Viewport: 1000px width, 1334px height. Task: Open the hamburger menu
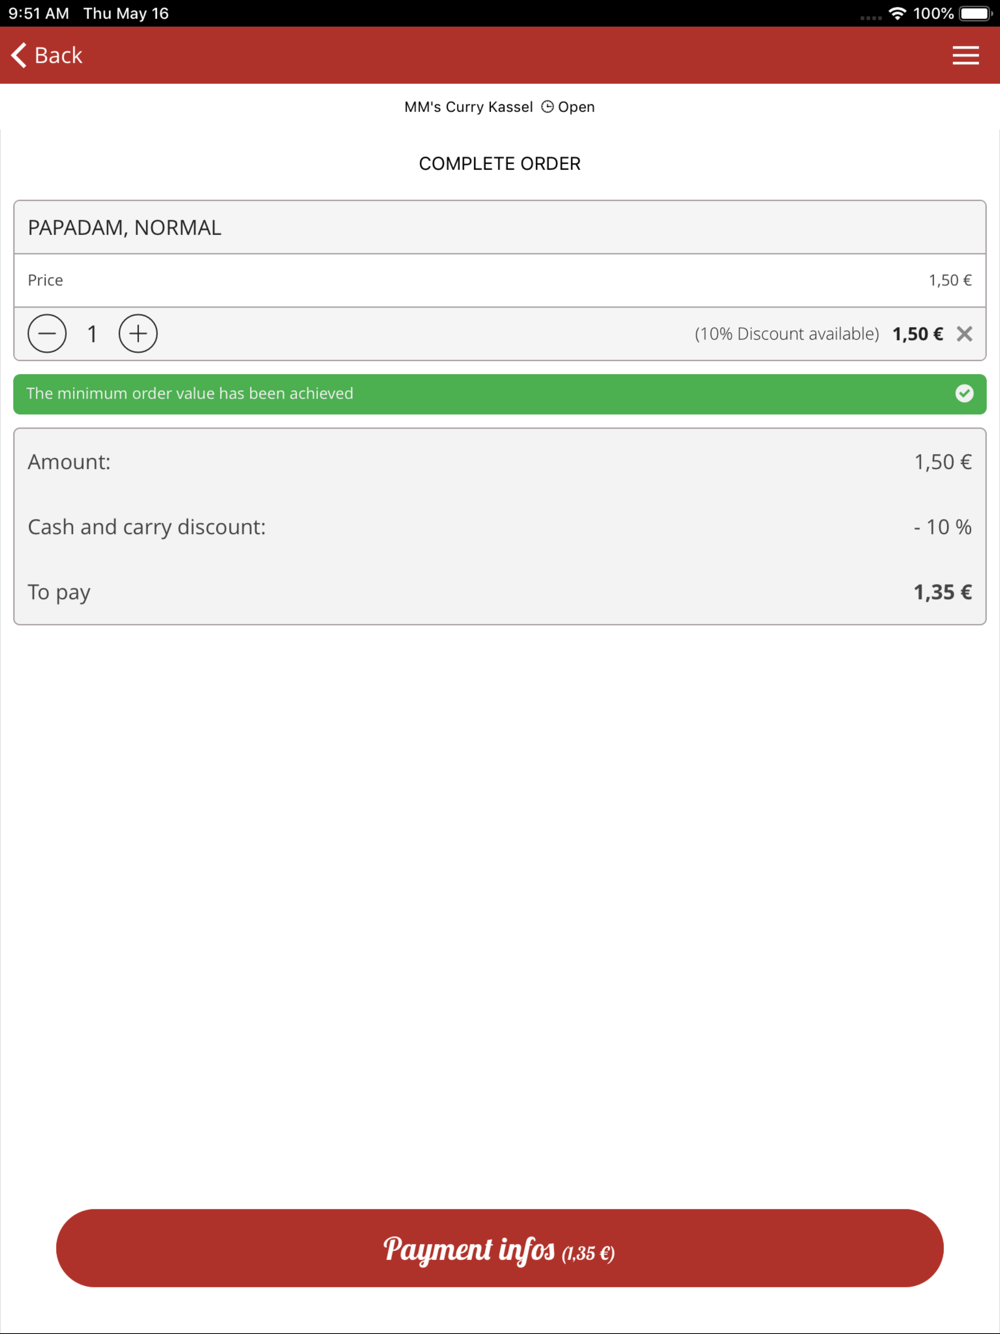coord(965,56)
